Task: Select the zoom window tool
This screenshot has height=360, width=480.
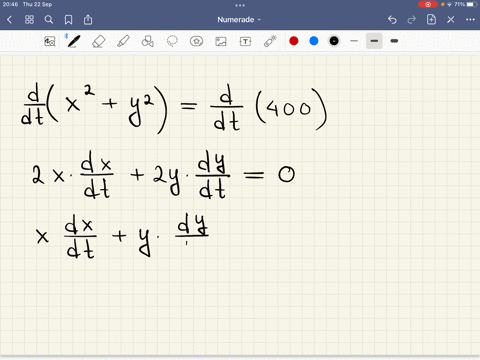Action: 50,41
